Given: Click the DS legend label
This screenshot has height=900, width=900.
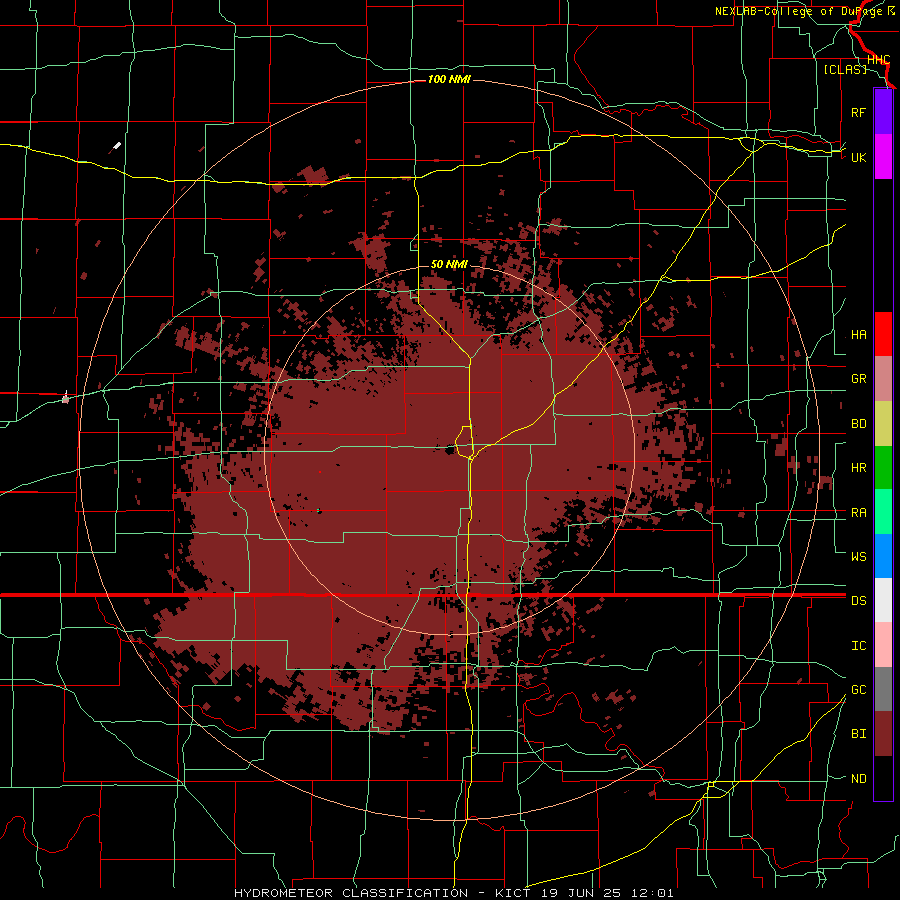Looking at the screenshot, I should pyautogui.click(x=858, y=601).
